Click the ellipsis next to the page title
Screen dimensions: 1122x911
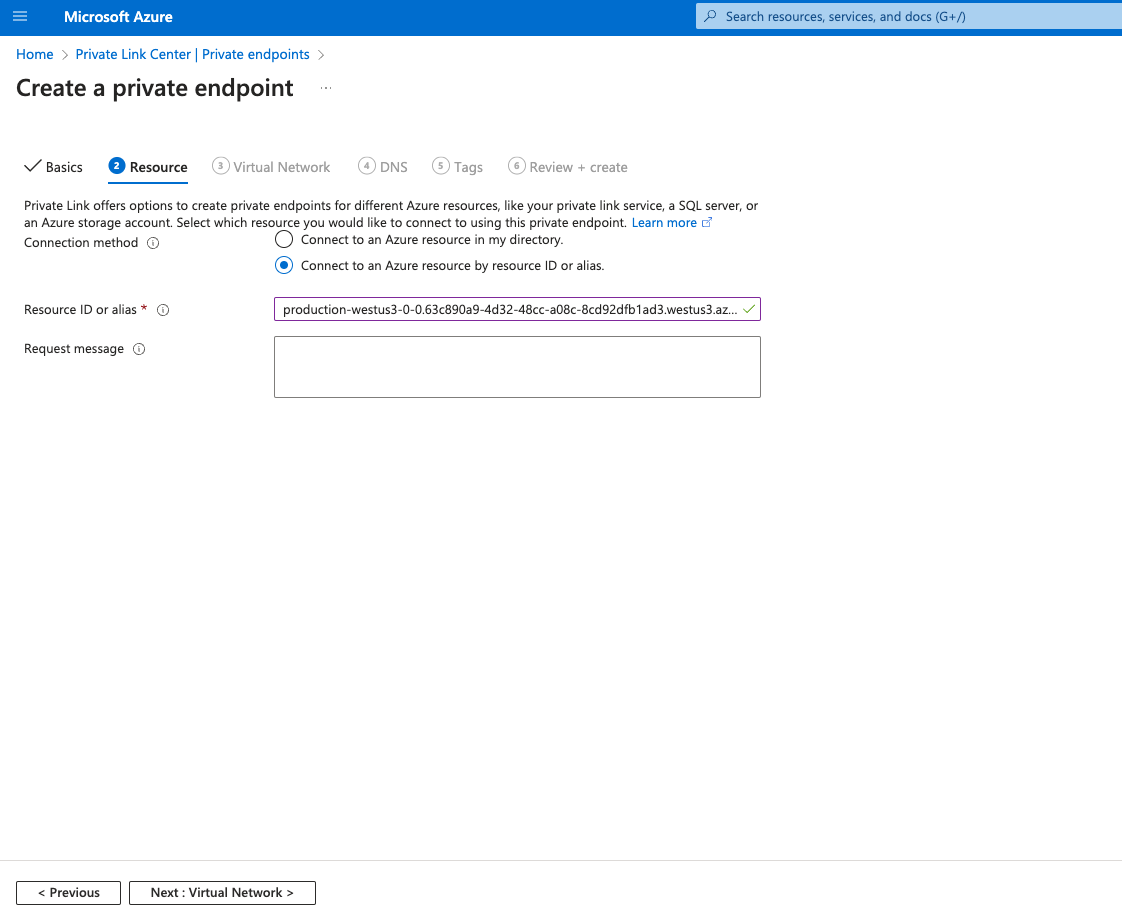(326, 88)
